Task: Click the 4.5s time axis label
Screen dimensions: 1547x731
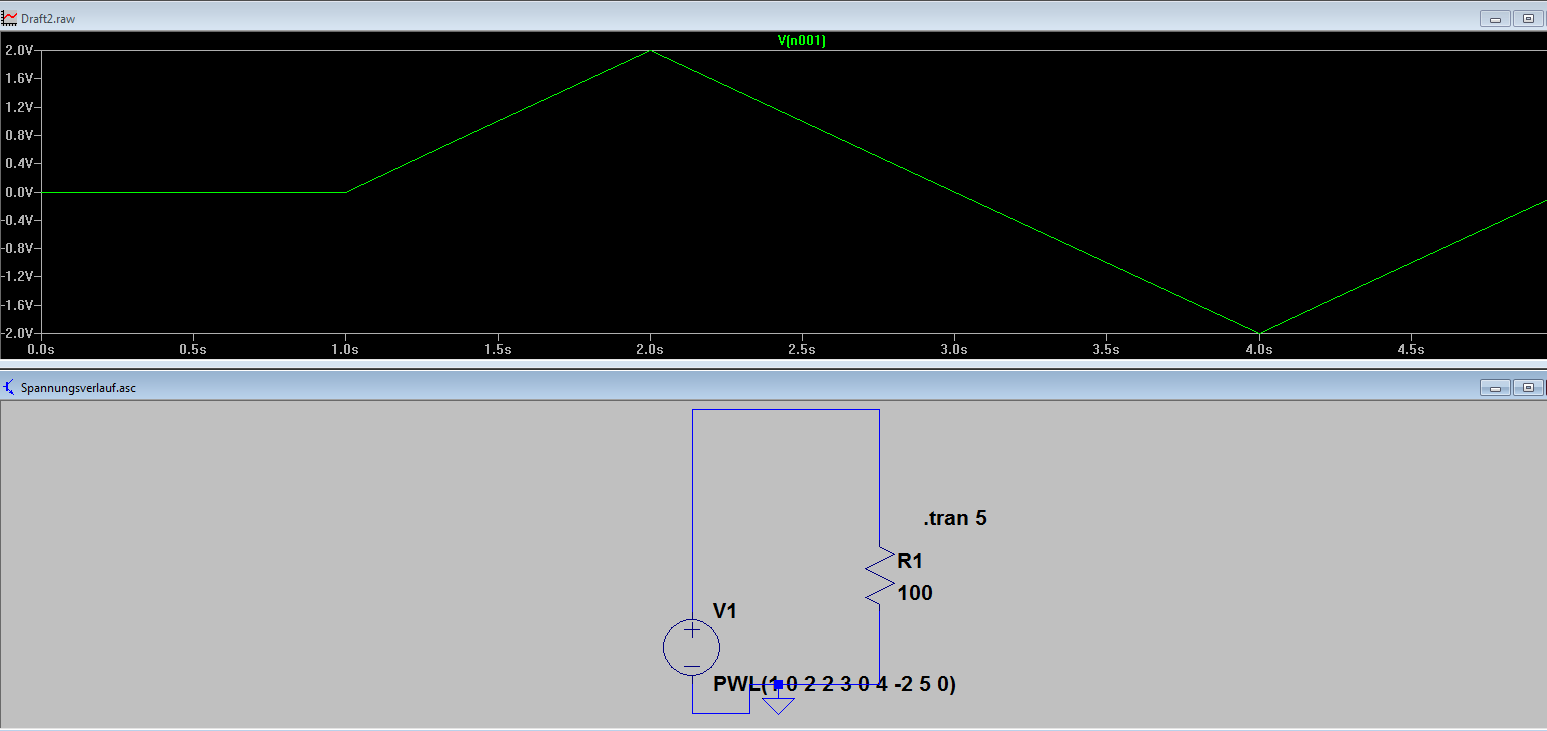Action: (x=1411, y=350)
